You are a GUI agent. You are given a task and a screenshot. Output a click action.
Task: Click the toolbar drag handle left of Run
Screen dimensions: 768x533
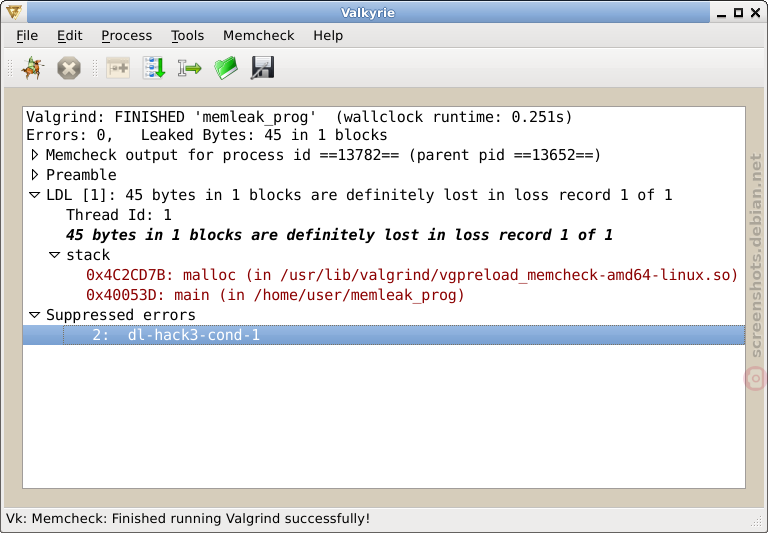click(x=10, y=68)
